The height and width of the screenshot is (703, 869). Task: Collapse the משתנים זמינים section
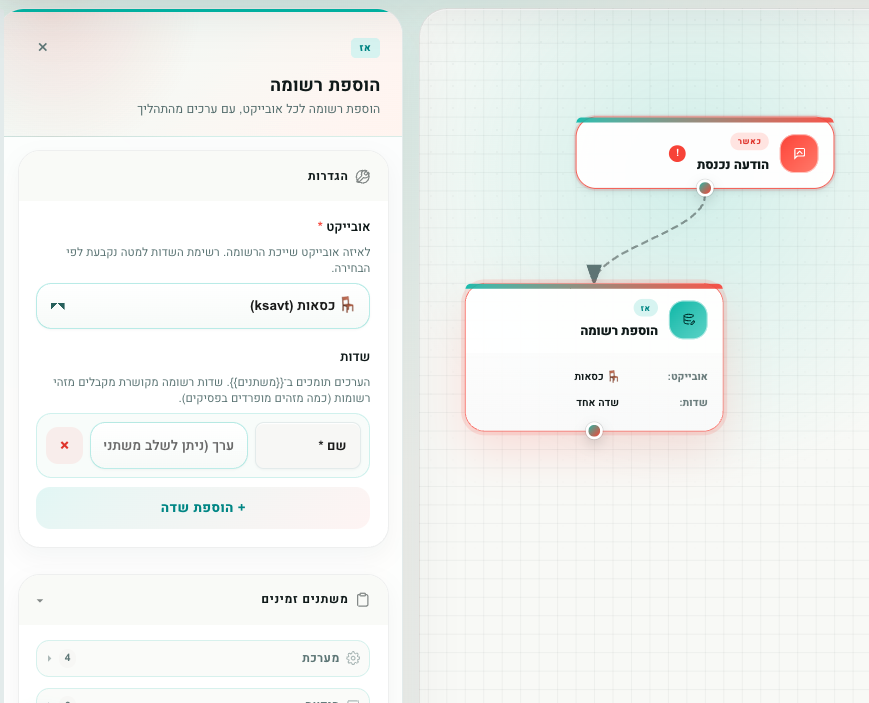click(x=40, y=600)
